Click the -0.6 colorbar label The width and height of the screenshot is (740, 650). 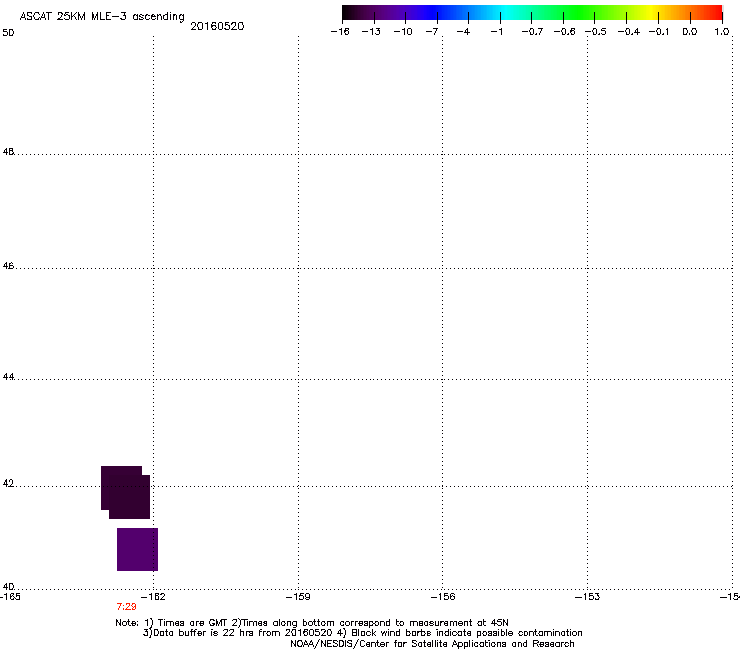[564, 32]
